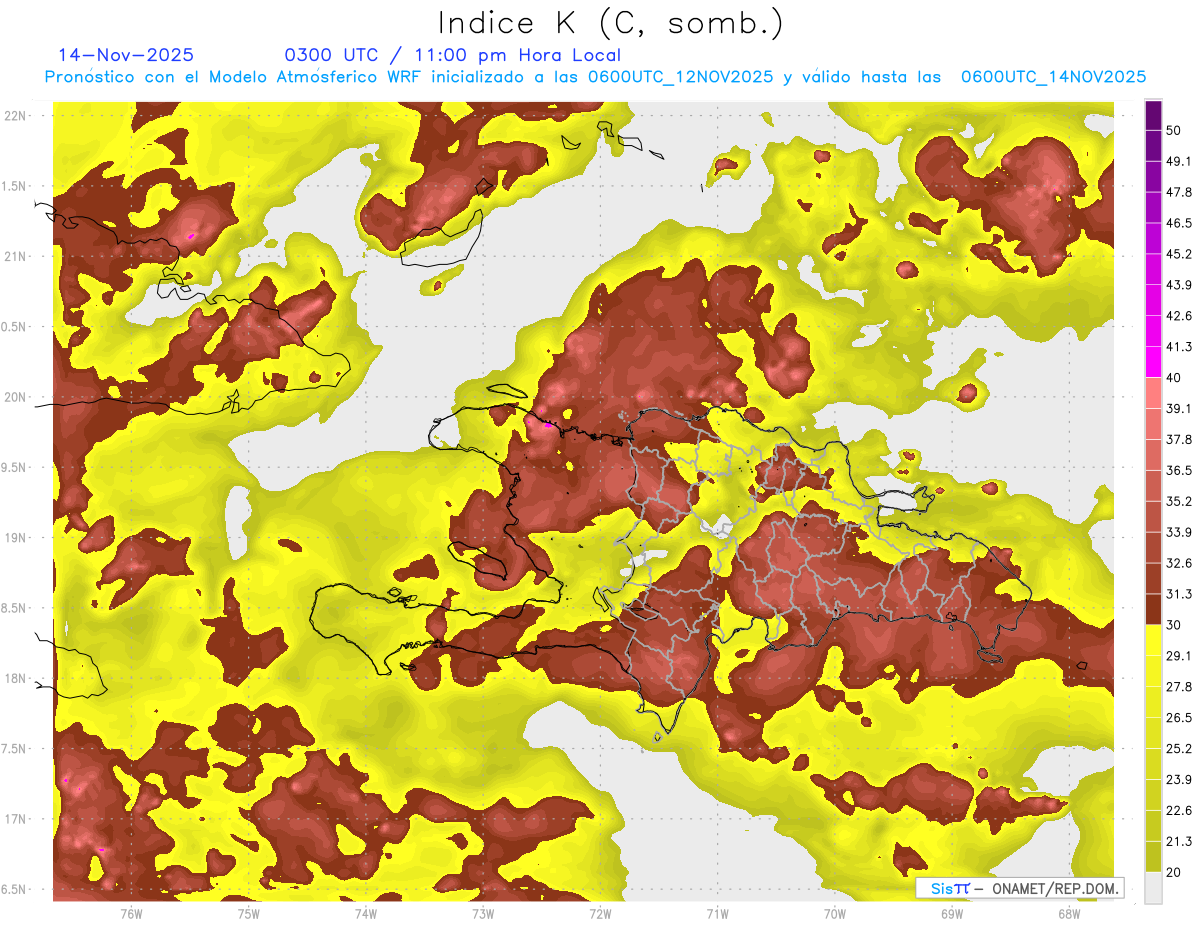Click the '45.2' color bar label

[x=1178, y=254]
